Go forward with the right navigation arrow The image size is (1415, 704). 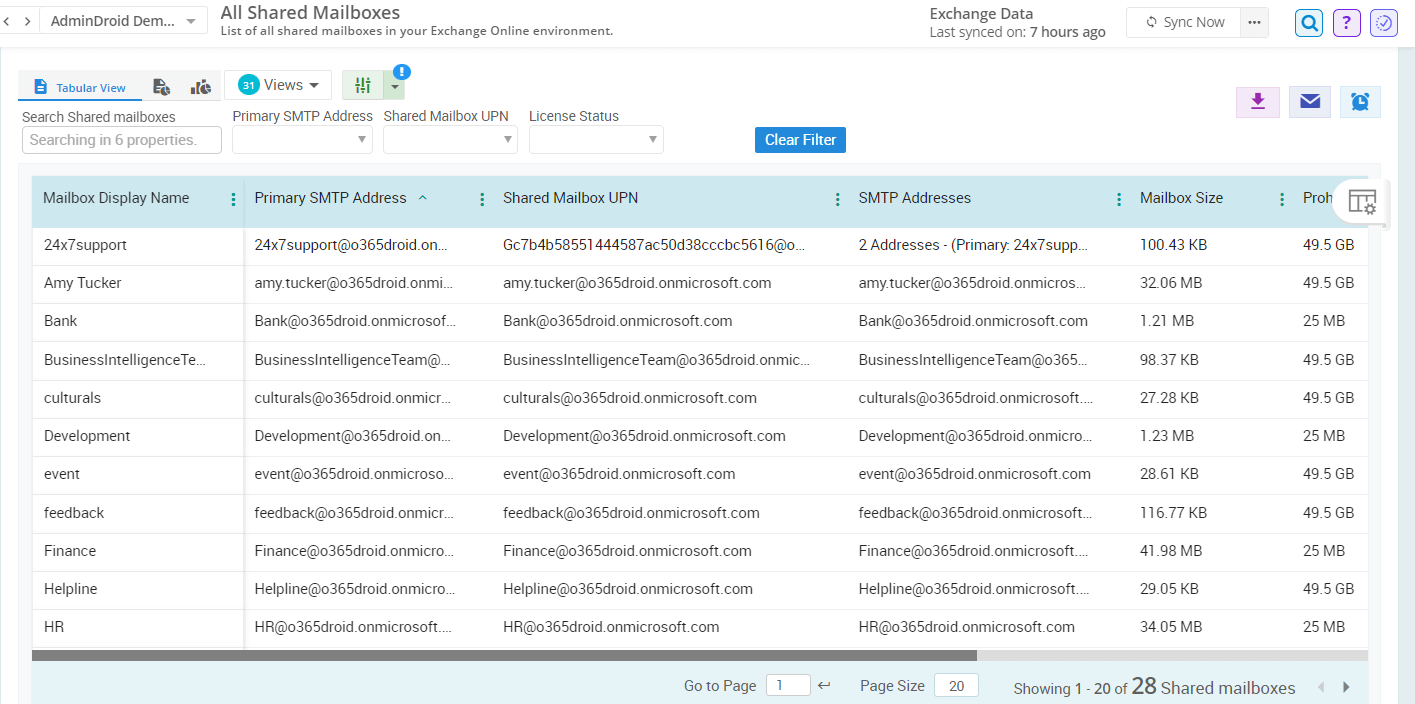pyautogui.click(x=28, y=21)
